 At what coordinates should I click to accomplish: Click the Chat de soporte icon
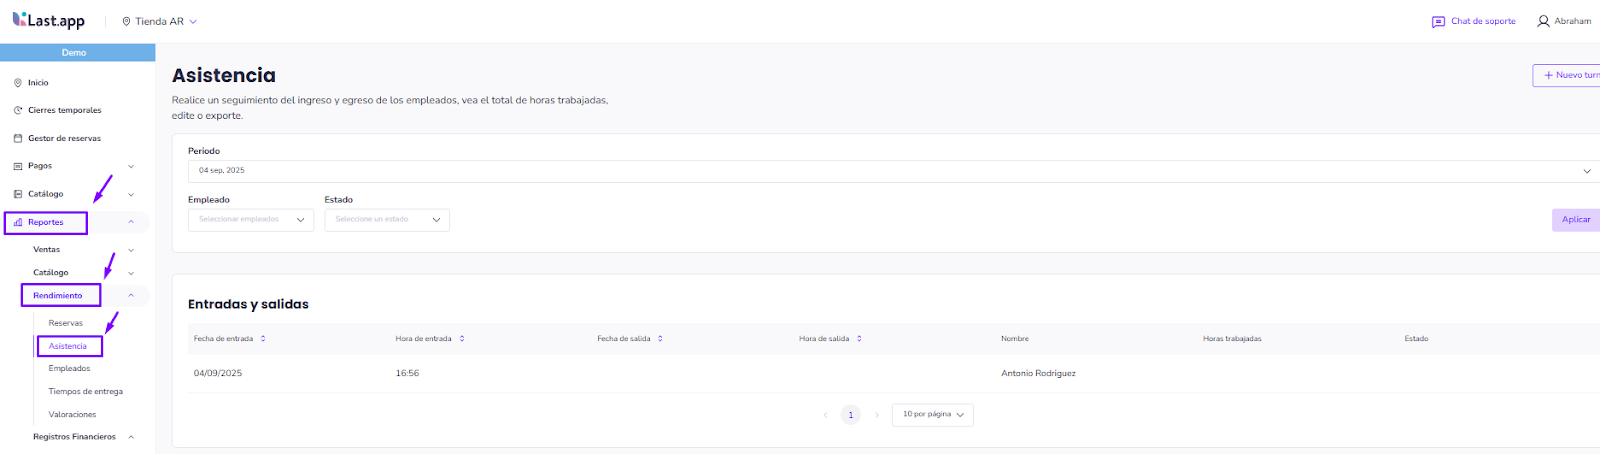click(x=1438, y=21)
